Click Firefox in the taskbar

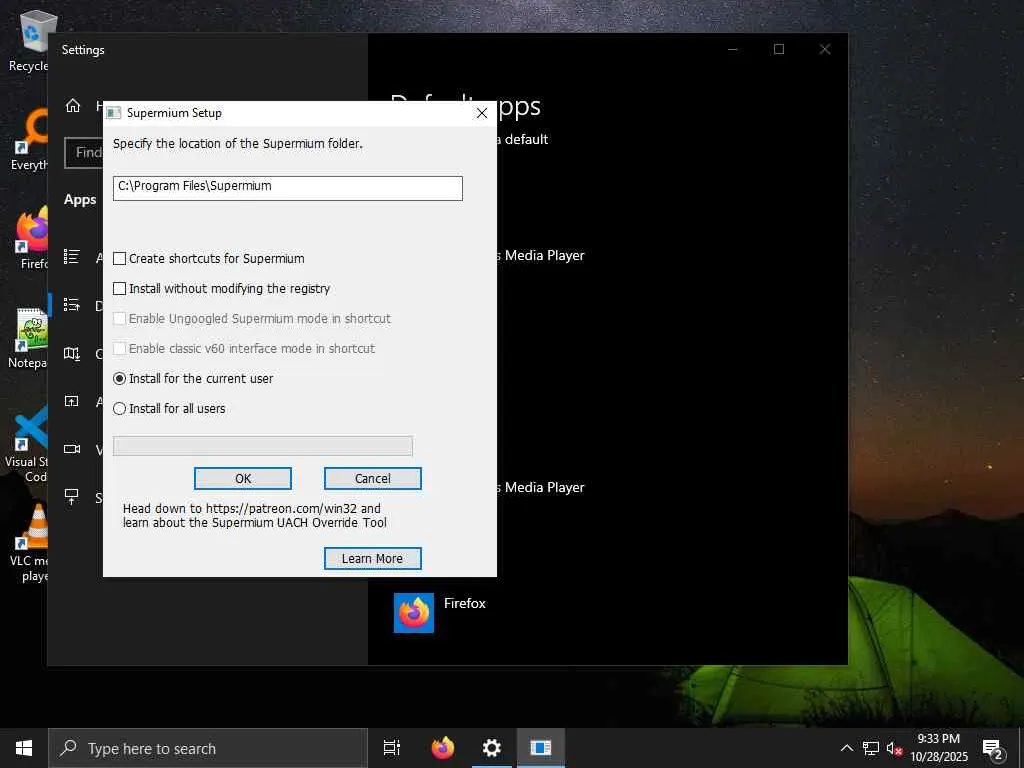click(443, 748)
